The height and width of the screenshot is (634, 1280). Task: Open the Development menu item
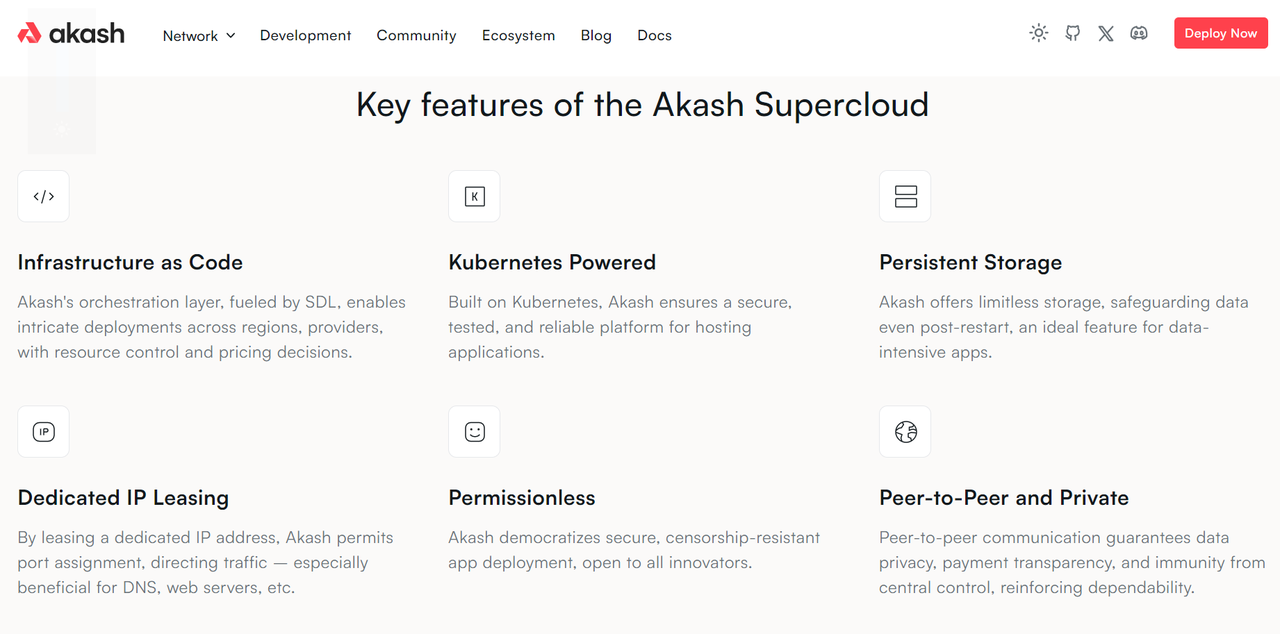pos(305,36)
